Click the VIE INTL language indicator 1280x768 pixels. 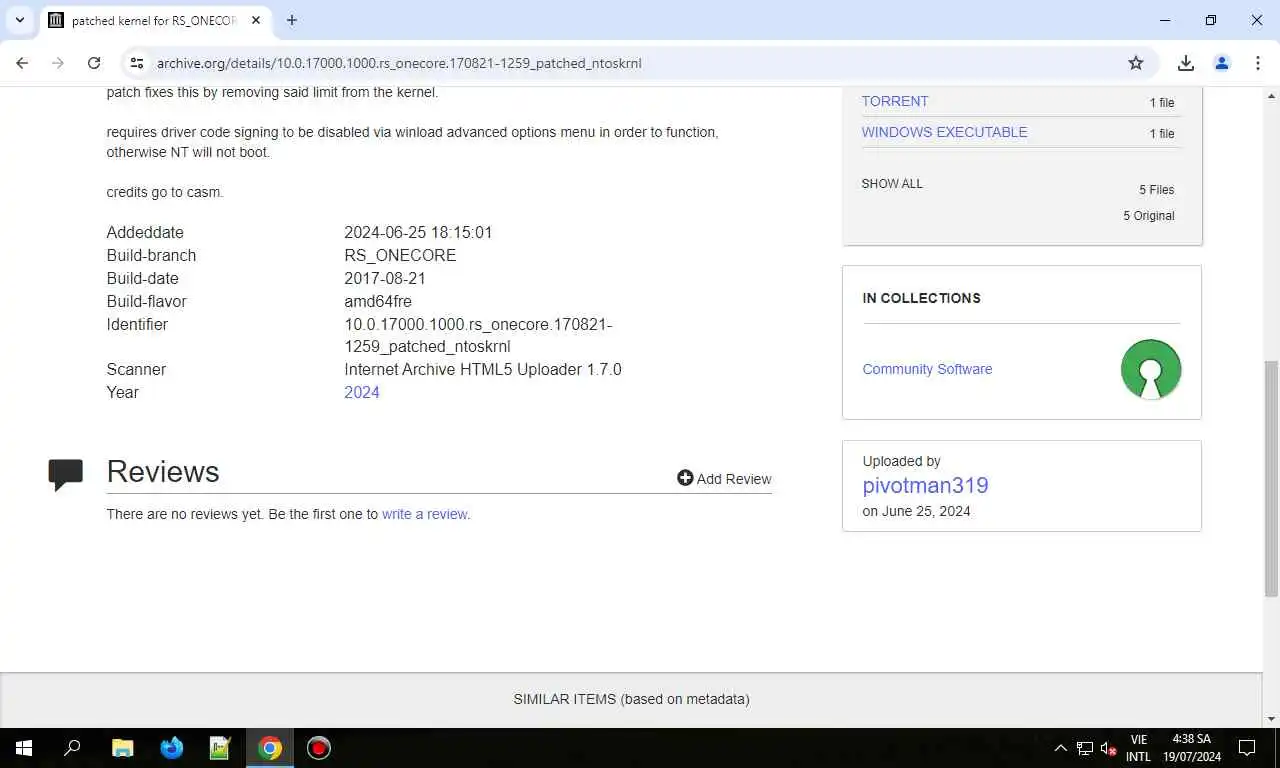(1138, 748)
